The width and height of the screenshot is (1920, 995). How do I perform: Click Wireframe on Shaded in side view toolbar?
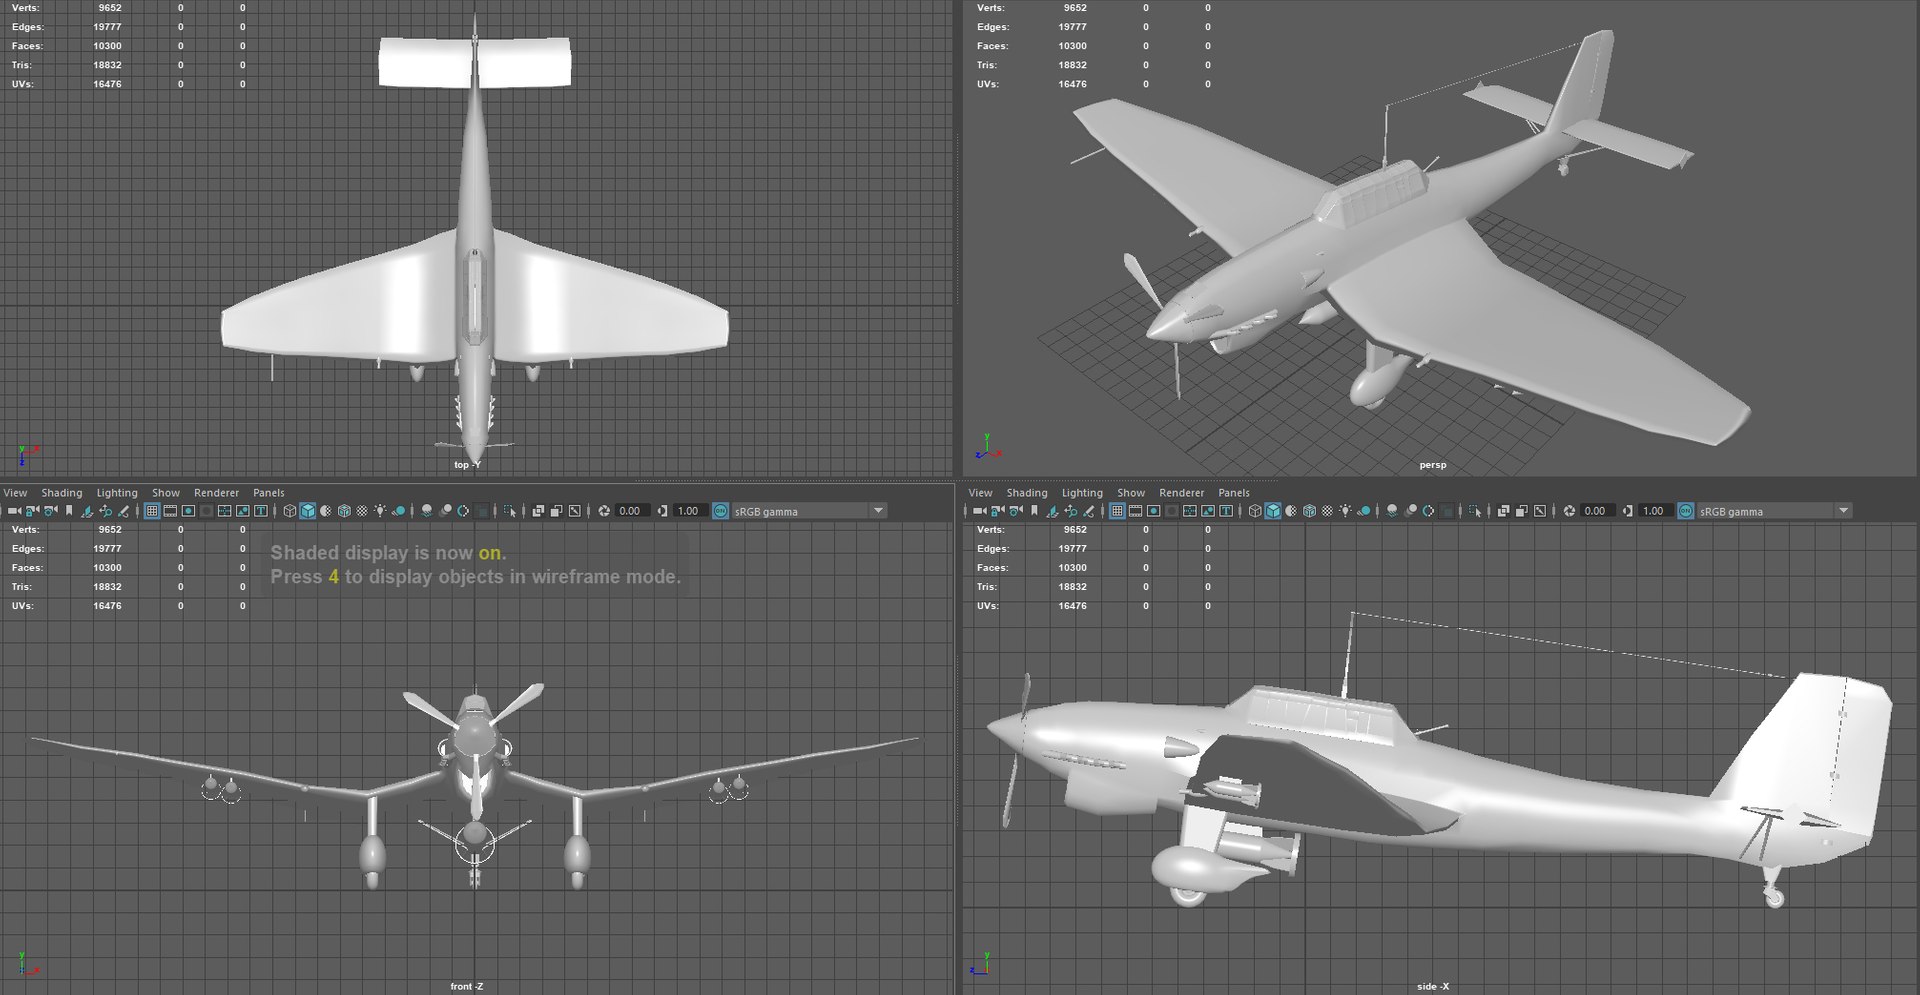(1309, 511)
